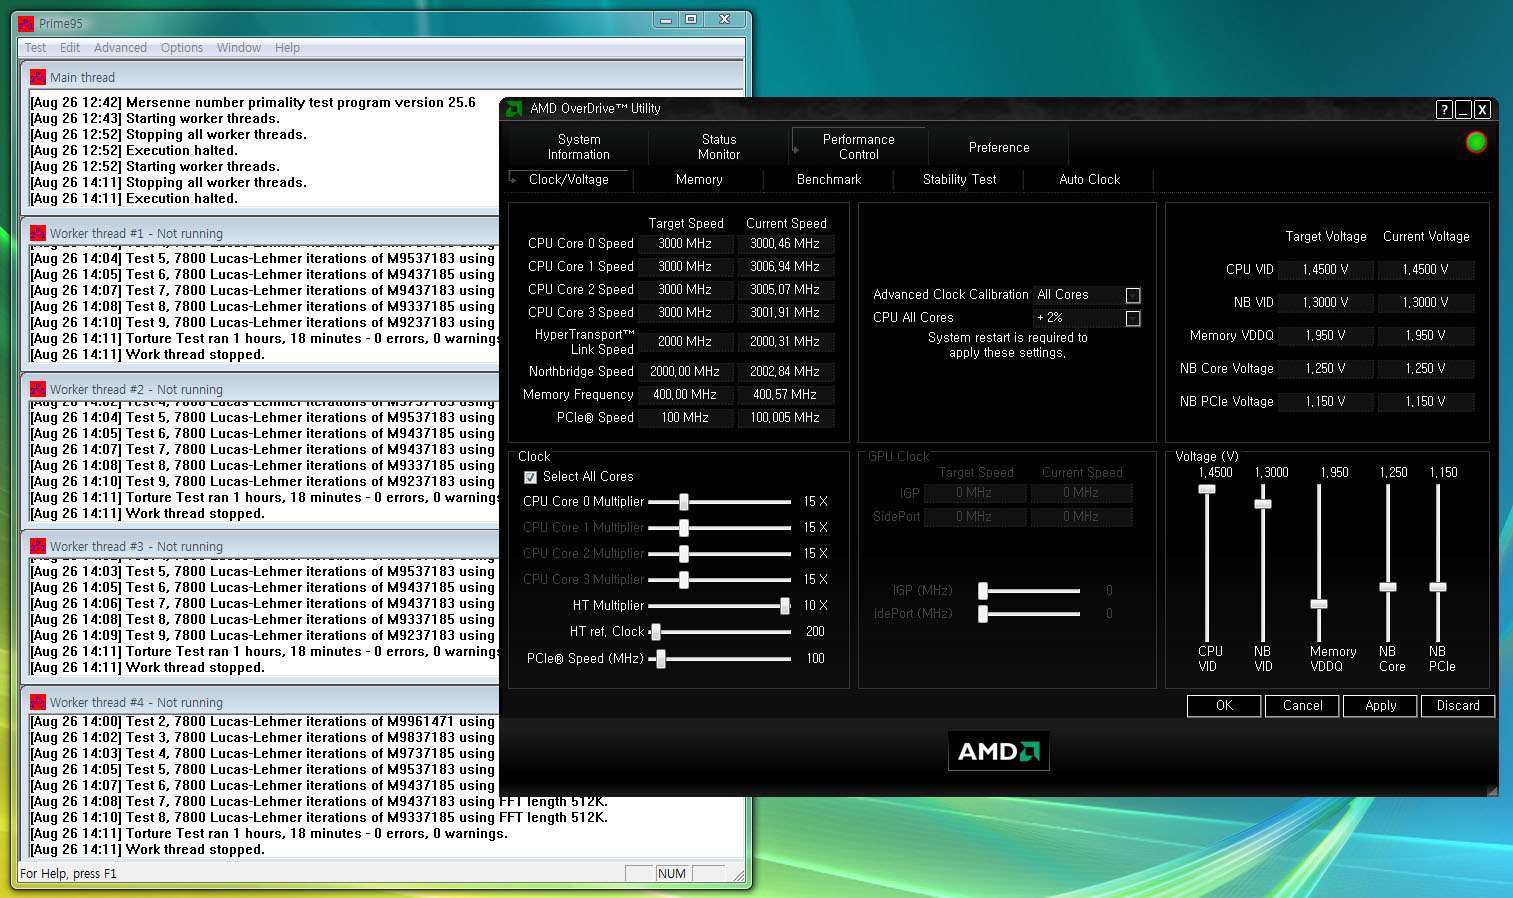The image size is (1513, 898).
Task: Click the Cancel button in AMD OverDrive
Action: tap(1302, 706)
